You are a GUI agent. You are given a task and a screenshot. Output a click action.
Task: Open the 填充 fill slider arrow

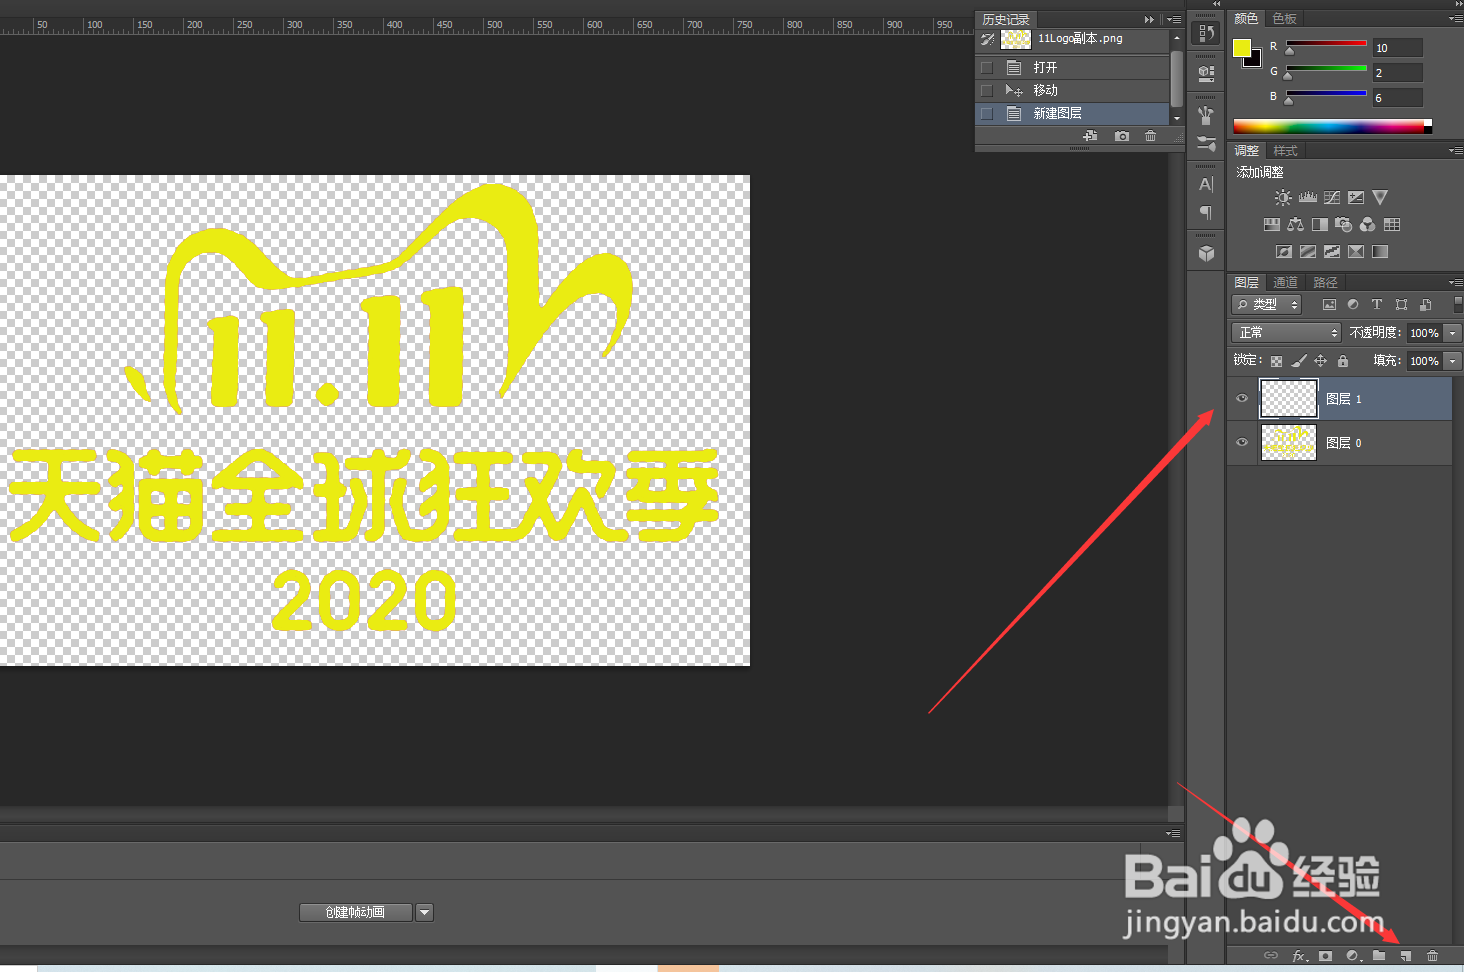(x=1453, y=361)
